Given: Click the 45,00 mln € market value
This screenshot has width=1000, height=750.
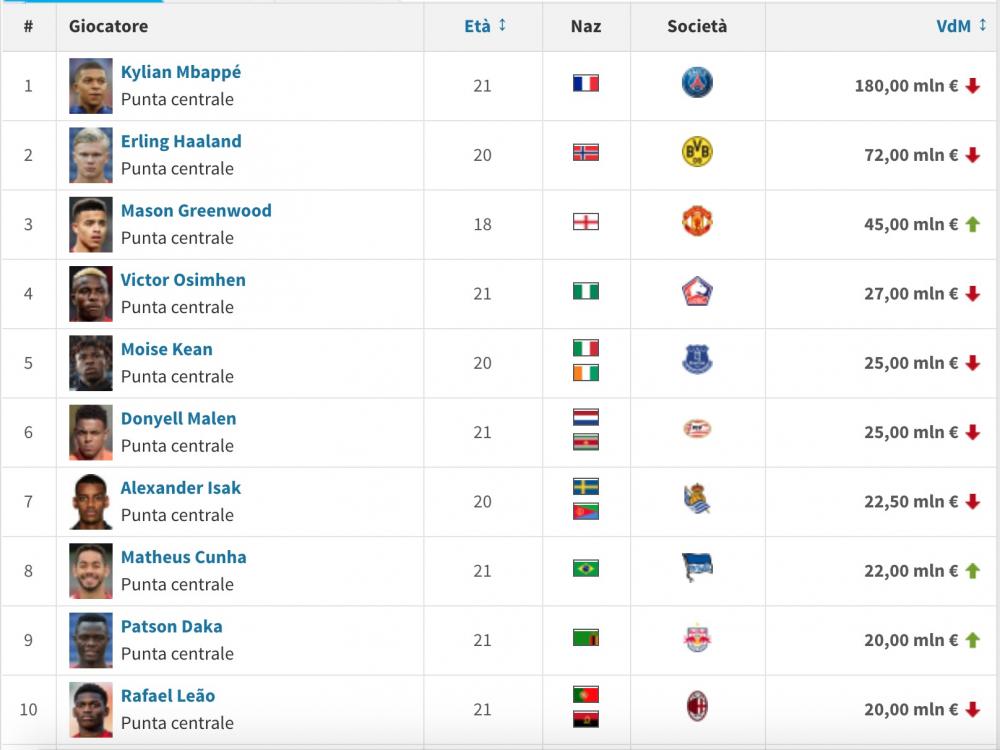Looking at the screenshot, I should (911, 224).
